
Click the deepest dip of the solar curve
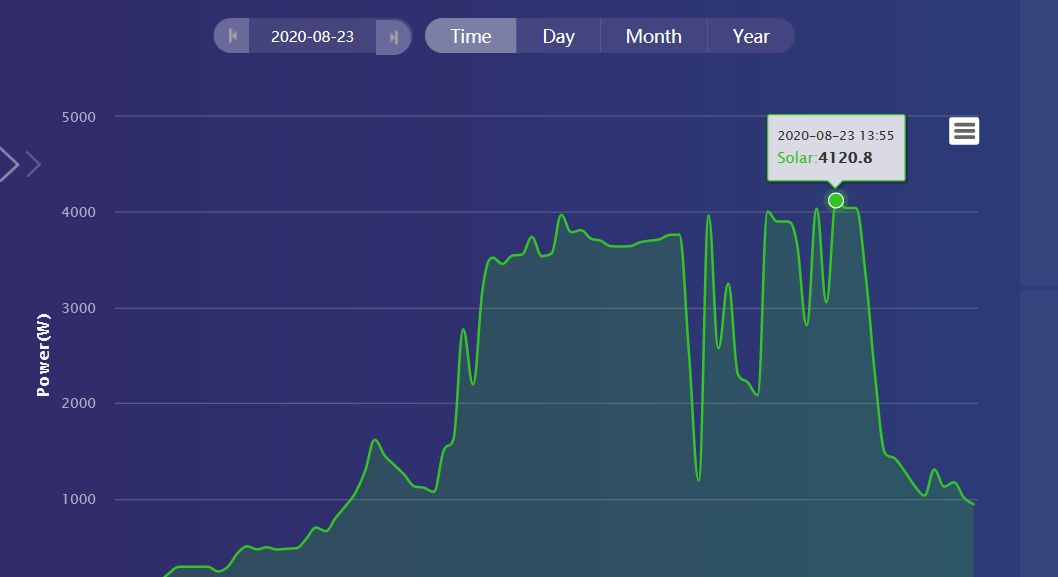click(x=698, y=480)
